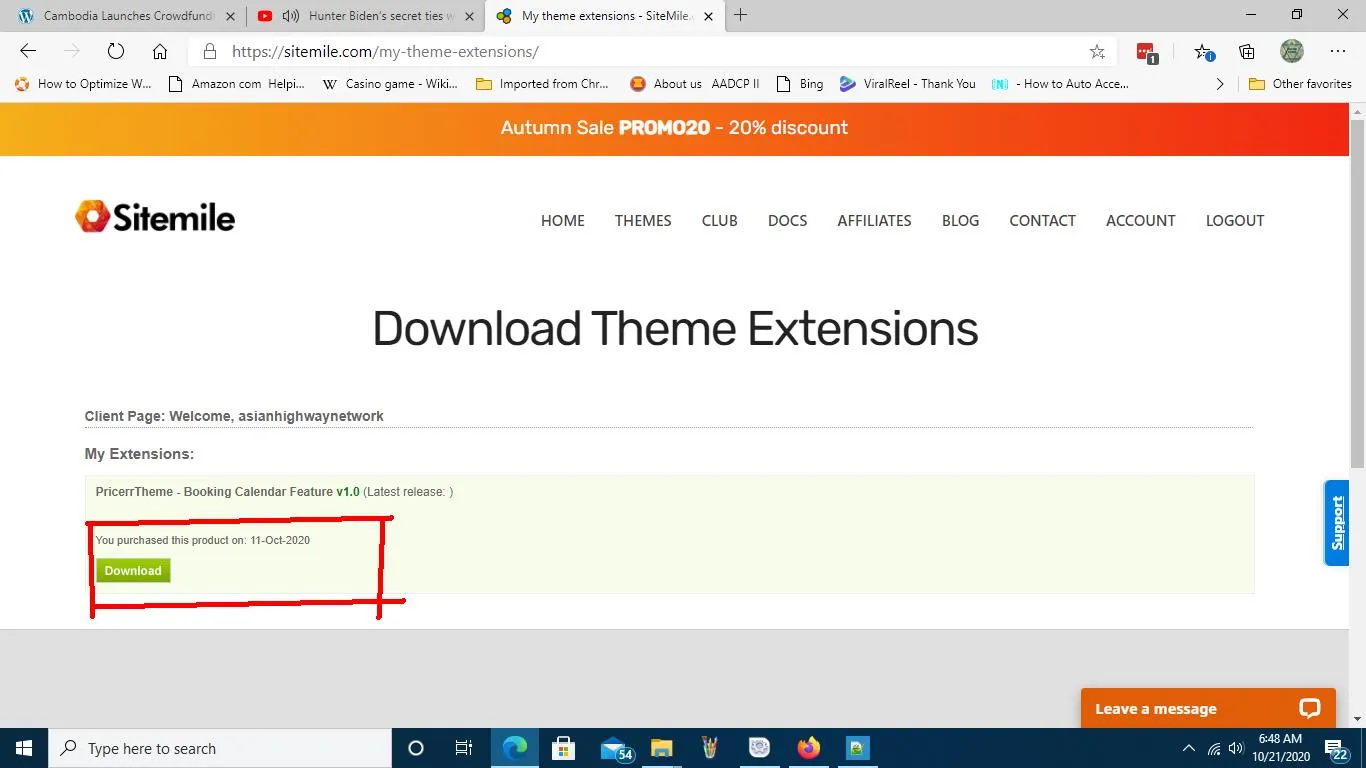Open Windows Start menu

click(x=24, y=748)
